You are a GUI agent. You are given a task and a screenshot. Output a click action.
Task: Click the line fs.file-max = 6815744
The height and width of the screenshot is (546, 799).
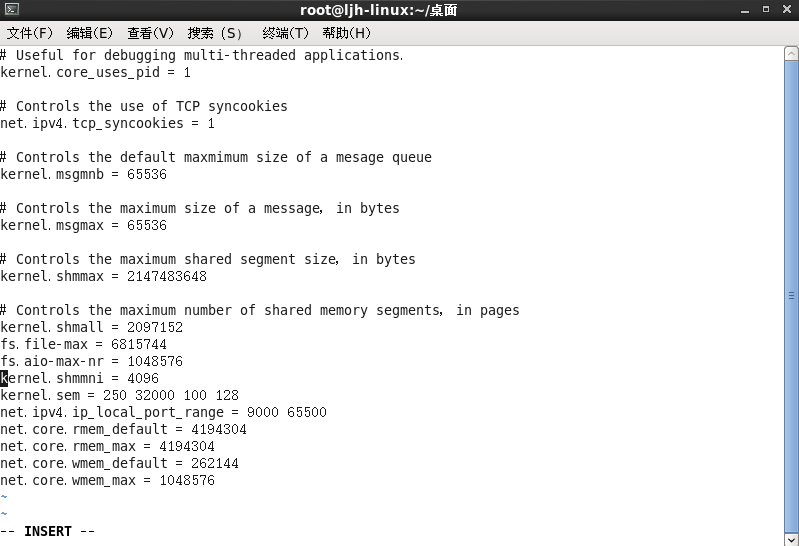point(84,344)
